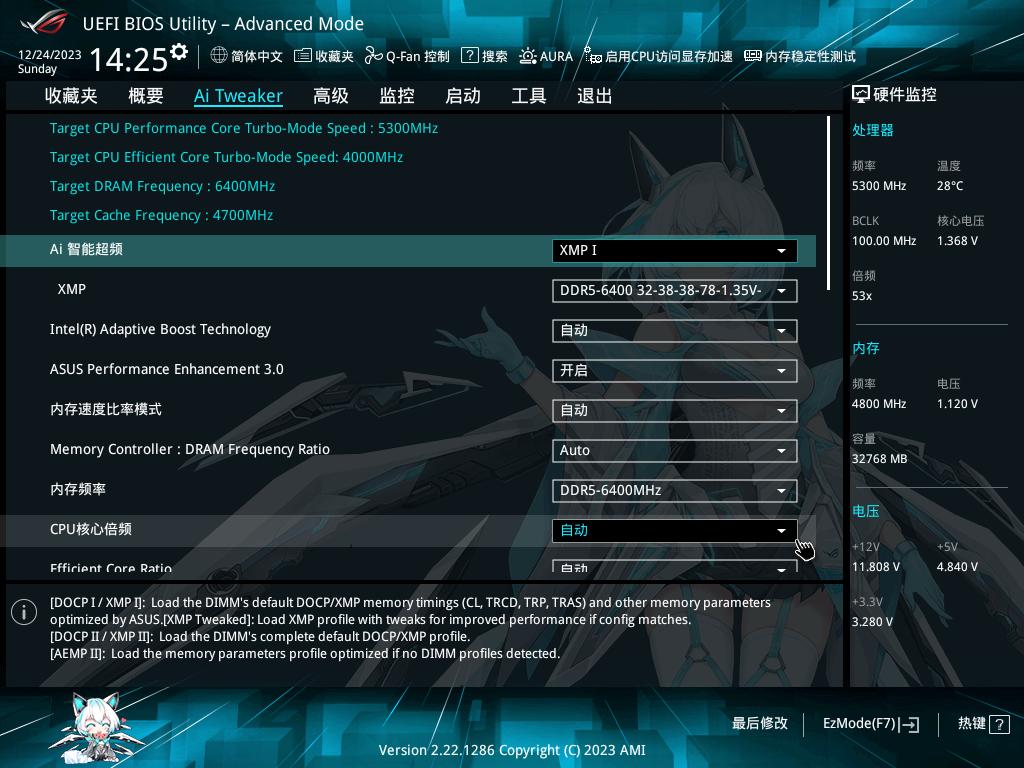Expand the Efficient Core Ratio dropdown
The image size is (1024, 768).
point(675,567)
